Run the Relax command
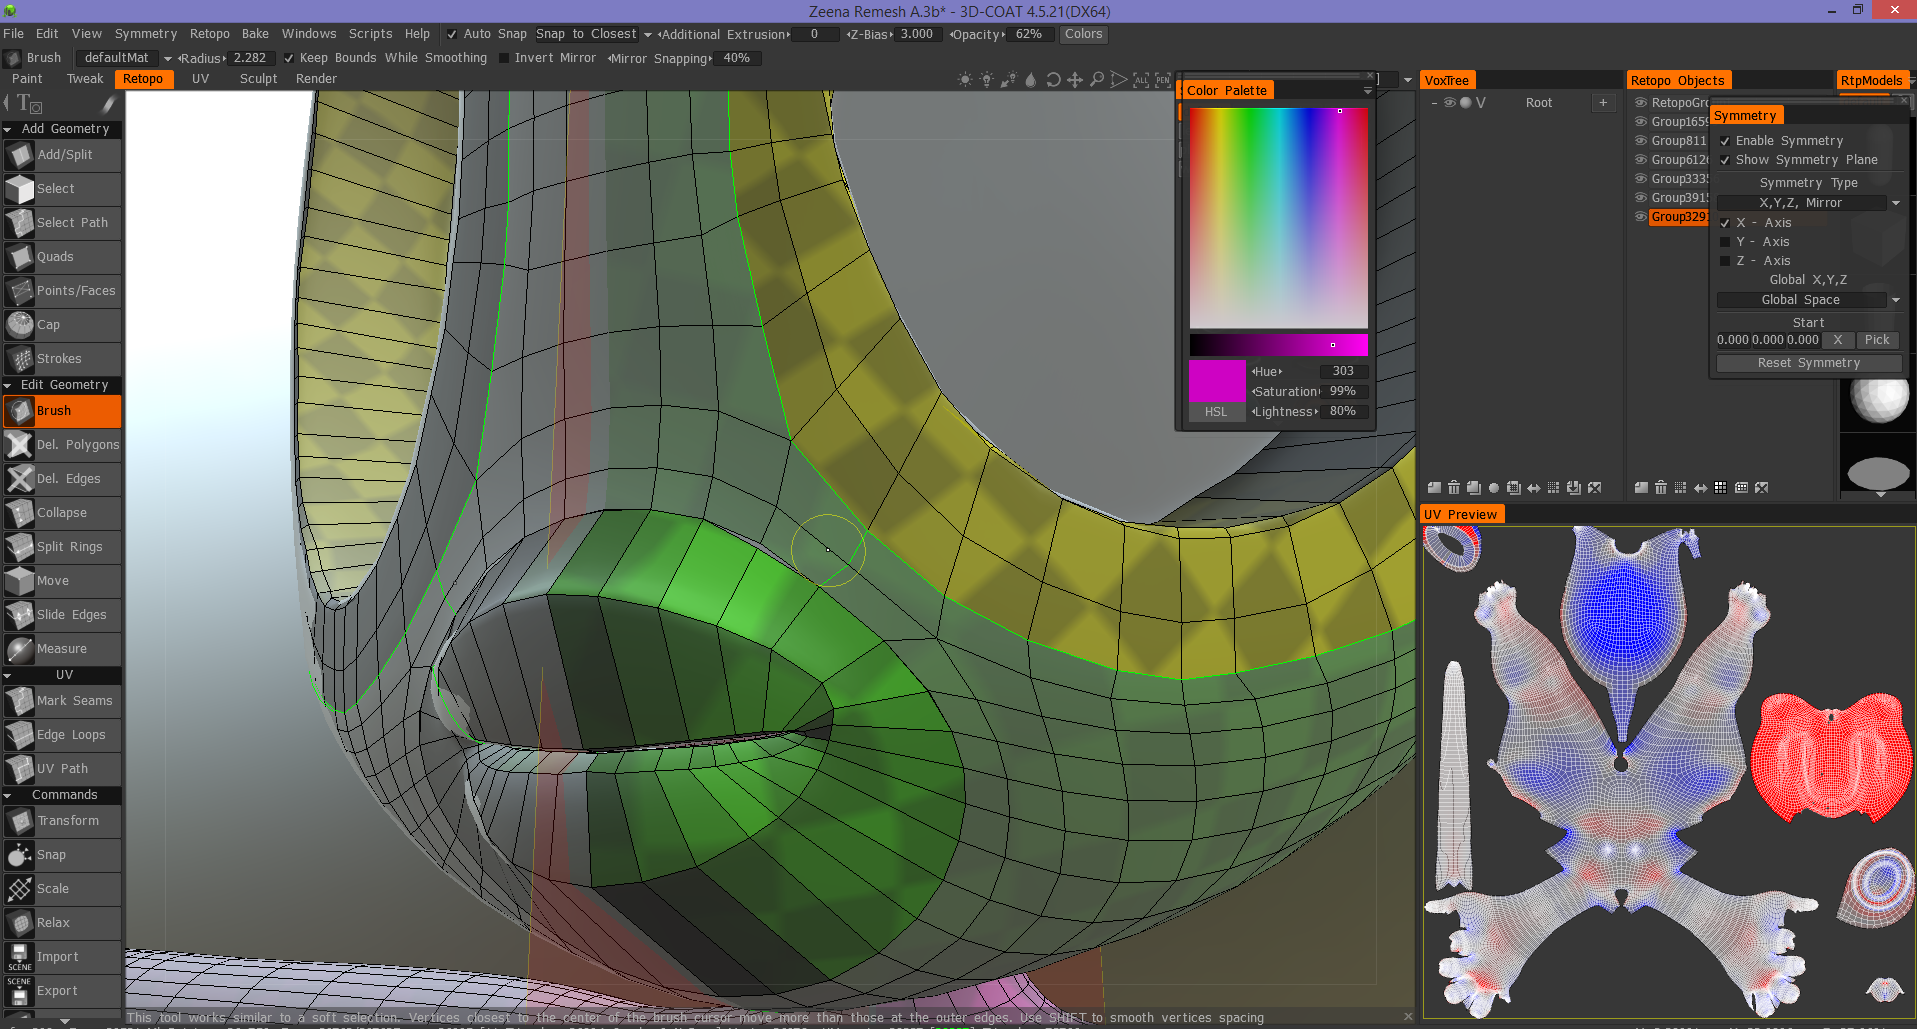This screenshot has height=1029, width=1917. click(x=53, y=923)
